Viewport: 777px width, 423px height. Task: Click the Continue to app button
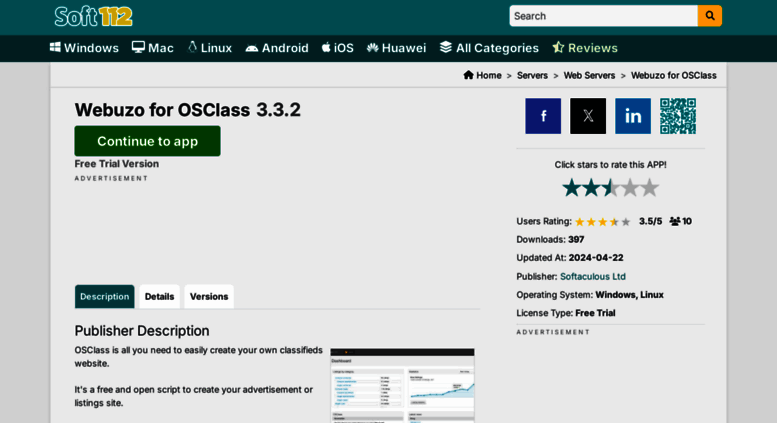(148, 141)
